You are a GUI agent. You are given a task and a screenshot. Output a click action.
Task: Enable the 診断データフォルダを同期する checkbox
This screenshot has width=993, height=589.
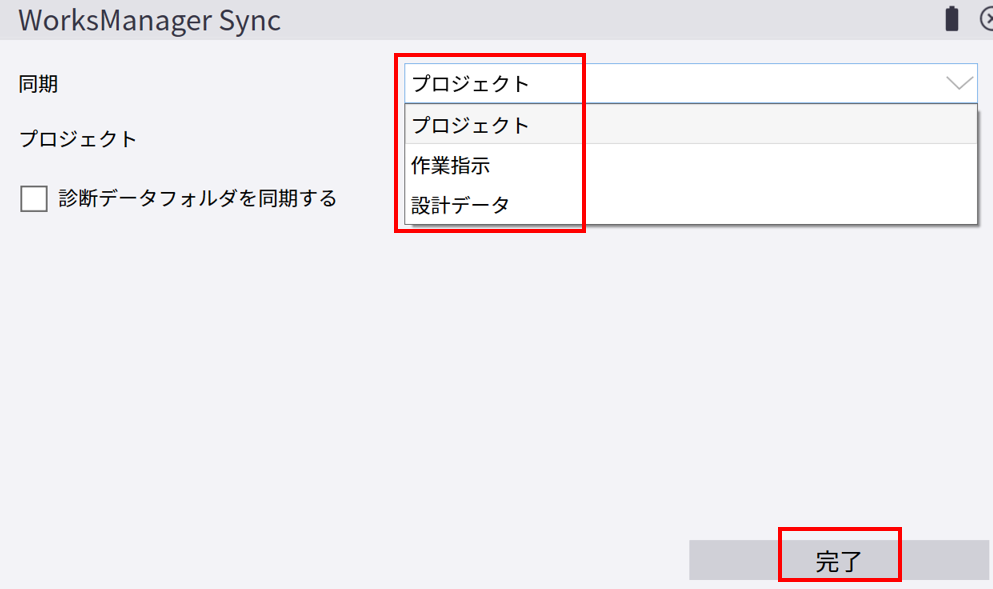[34, 199]
